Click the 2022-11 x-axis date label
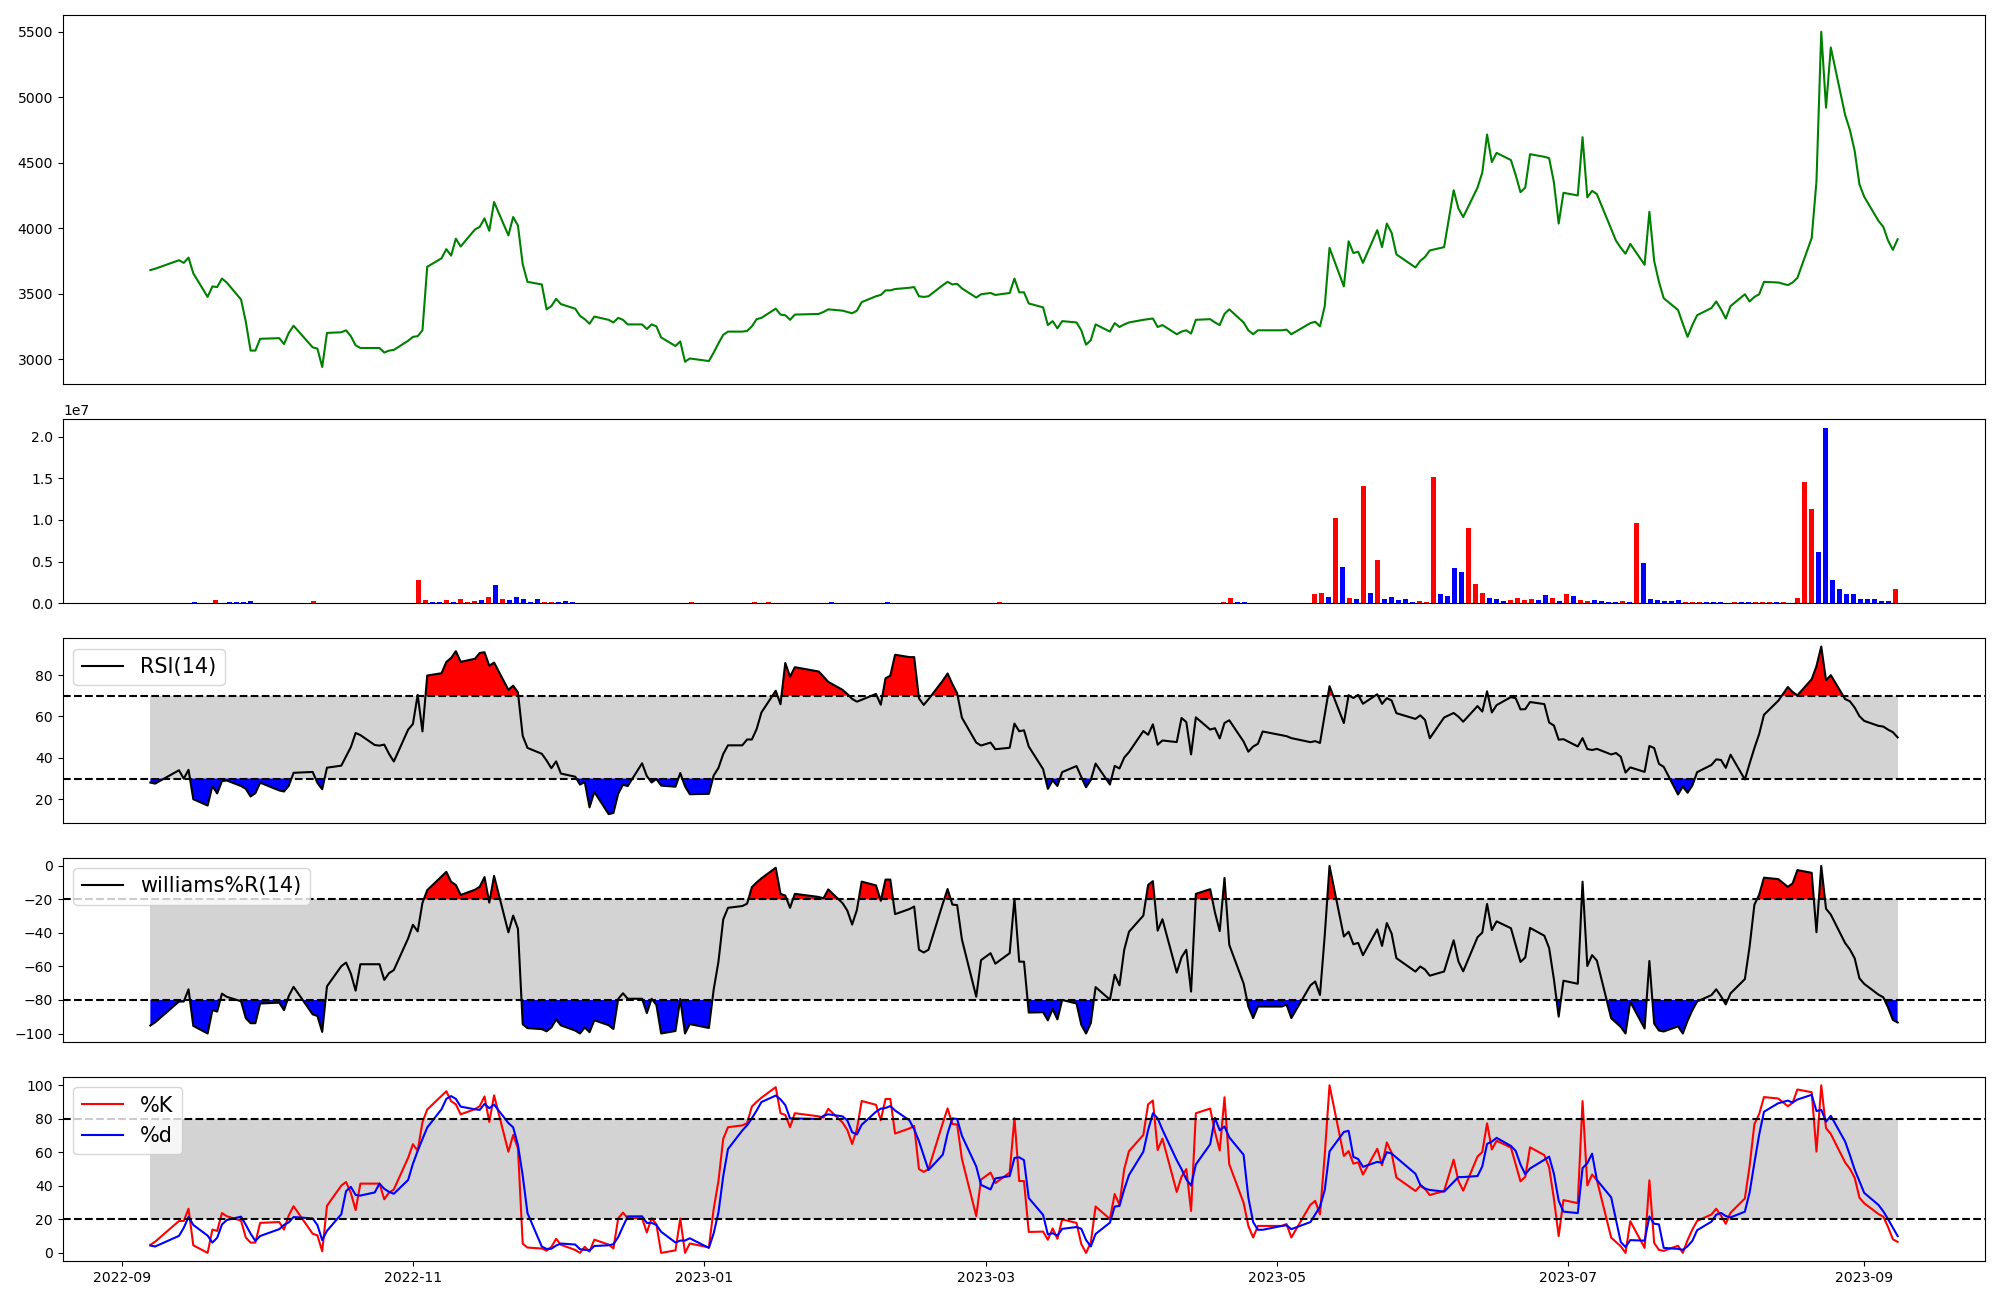 click(413, 1277)
